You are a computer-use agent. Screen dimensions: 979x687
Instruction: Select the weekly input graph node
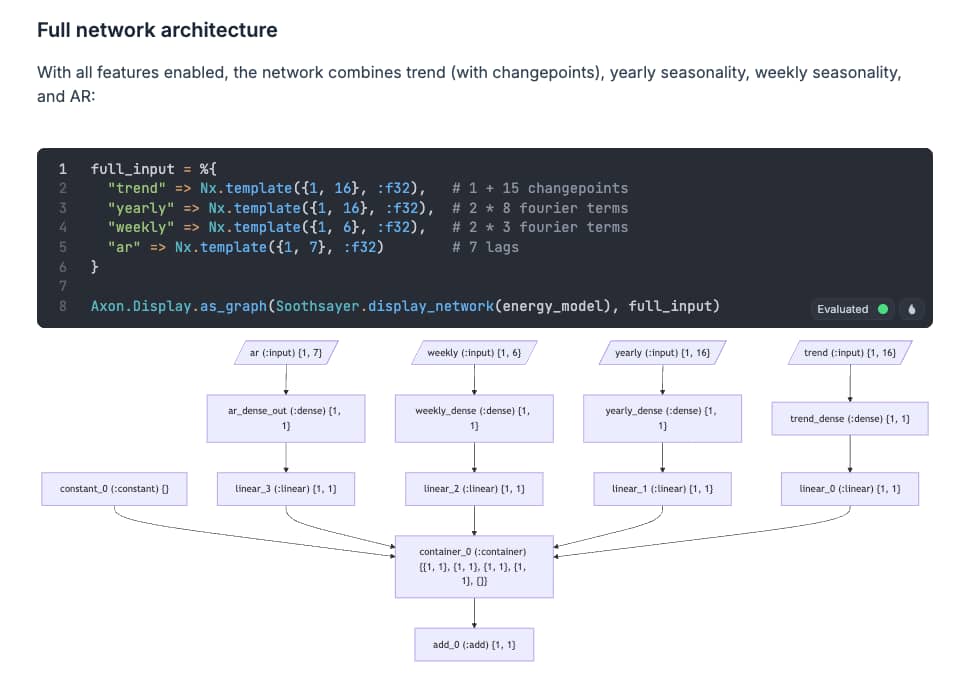(x=474, y=353)
